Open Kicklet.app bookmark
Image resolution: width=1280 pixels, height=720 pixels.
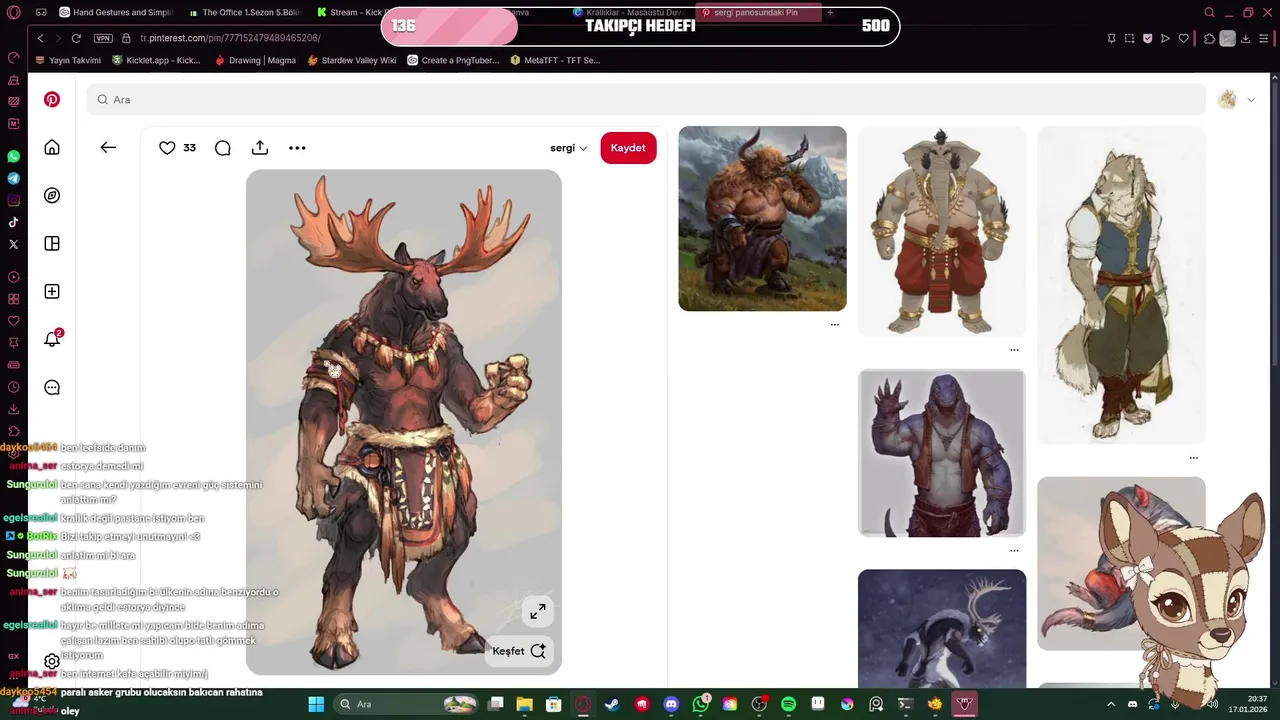pos(156,60)
